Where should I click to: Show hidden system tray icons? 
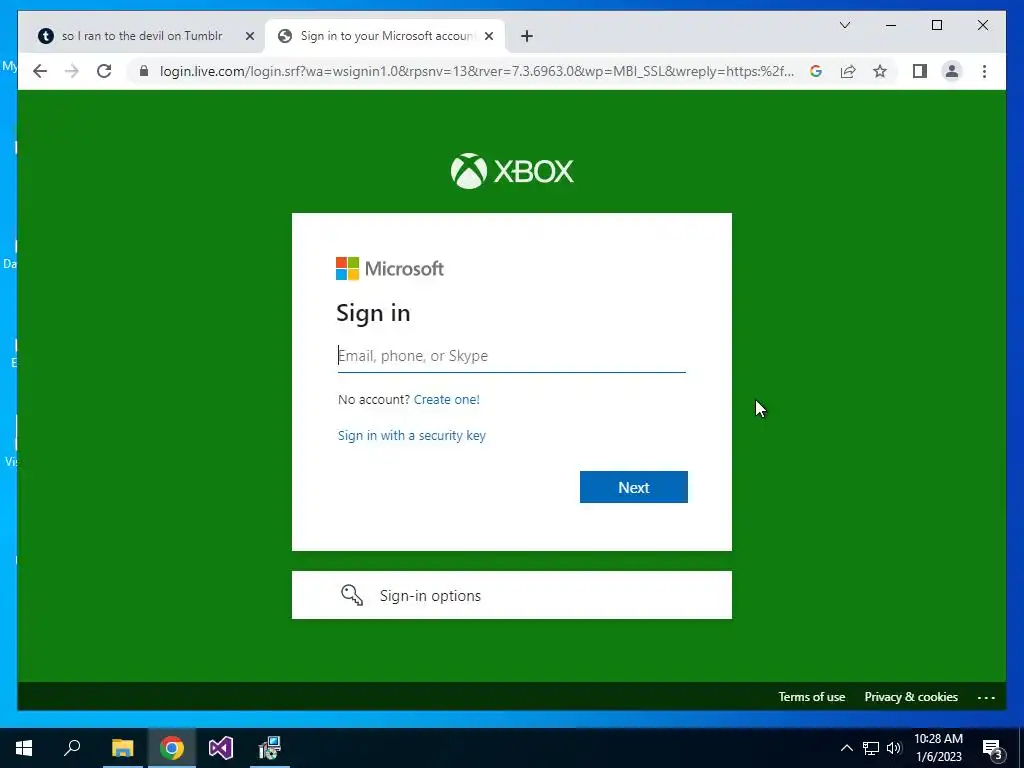[846, 748]
